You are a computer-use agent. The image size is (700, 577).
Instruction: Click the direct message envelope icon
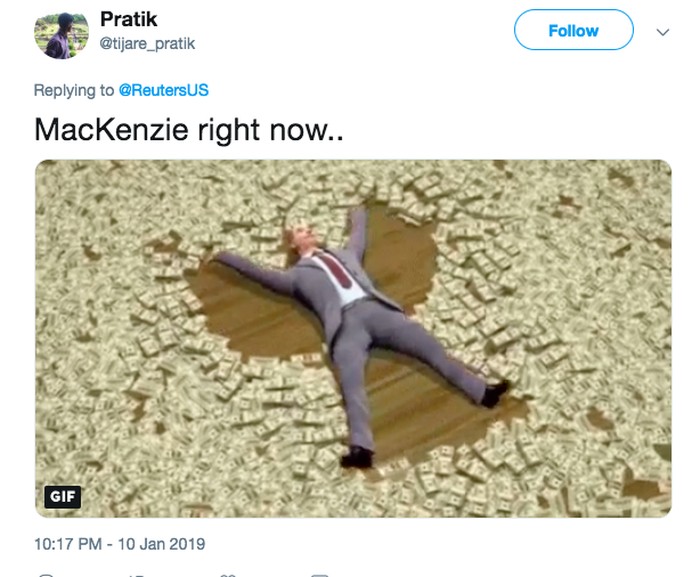point(320,575)
